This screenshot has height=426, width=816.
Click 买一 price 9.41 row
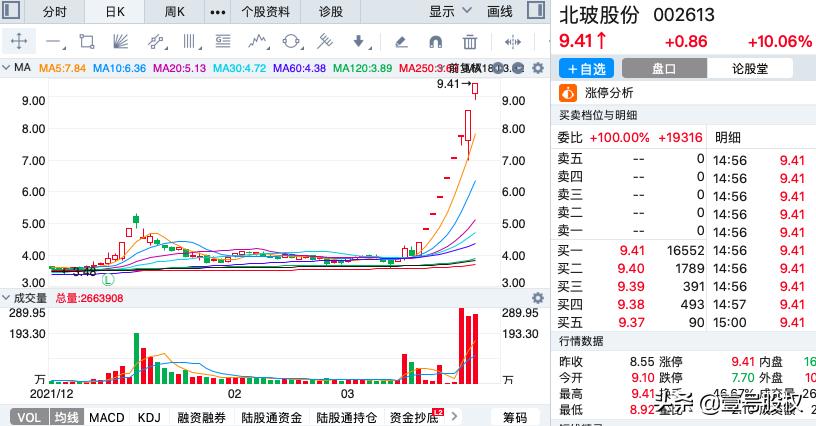630,250
